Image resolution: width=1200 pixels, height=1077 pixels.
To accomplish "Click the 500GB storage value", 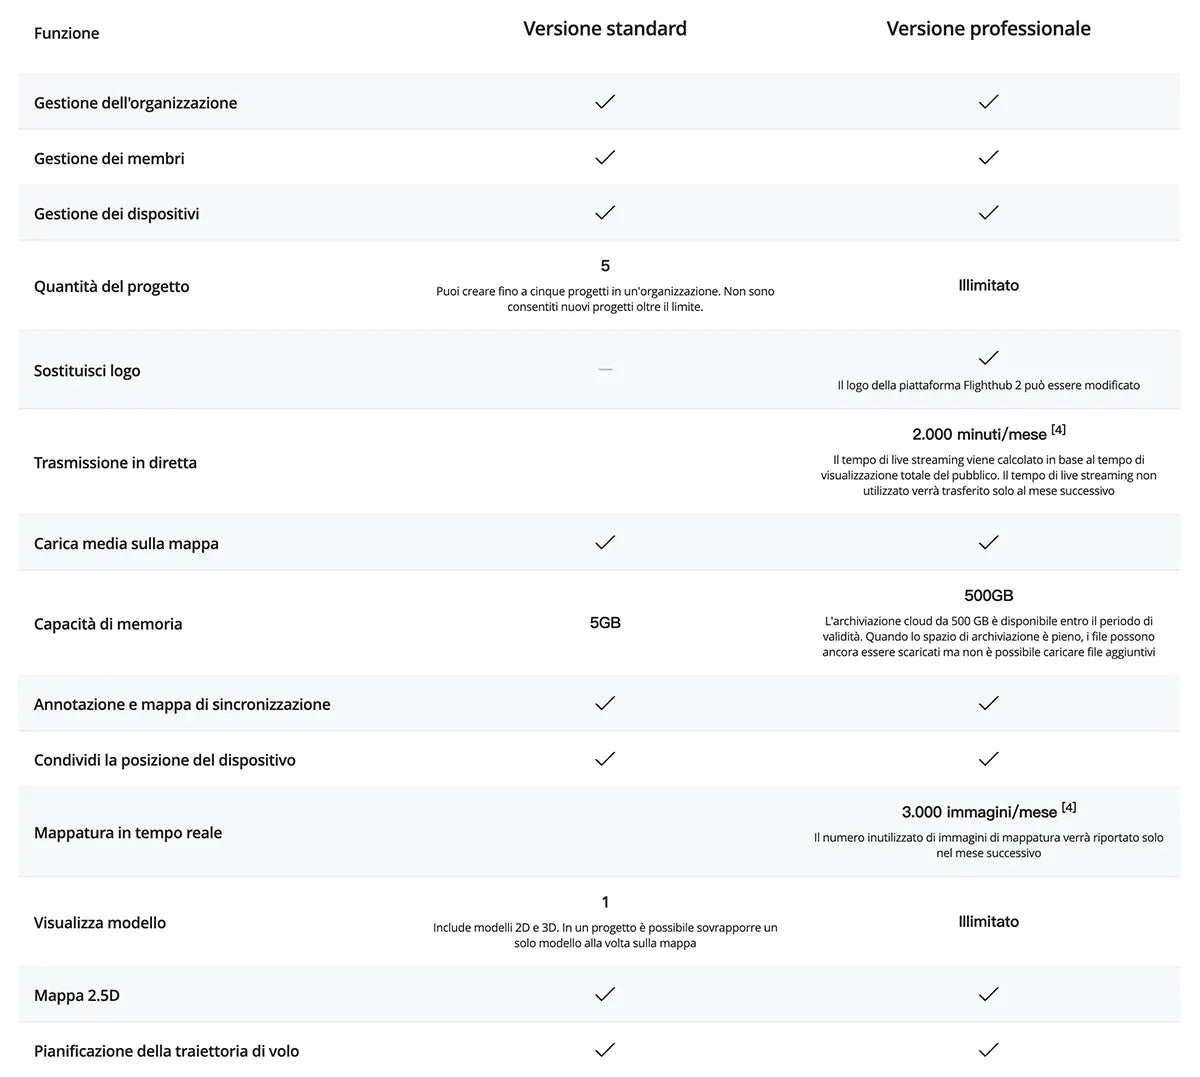I will tap(988, 596).
